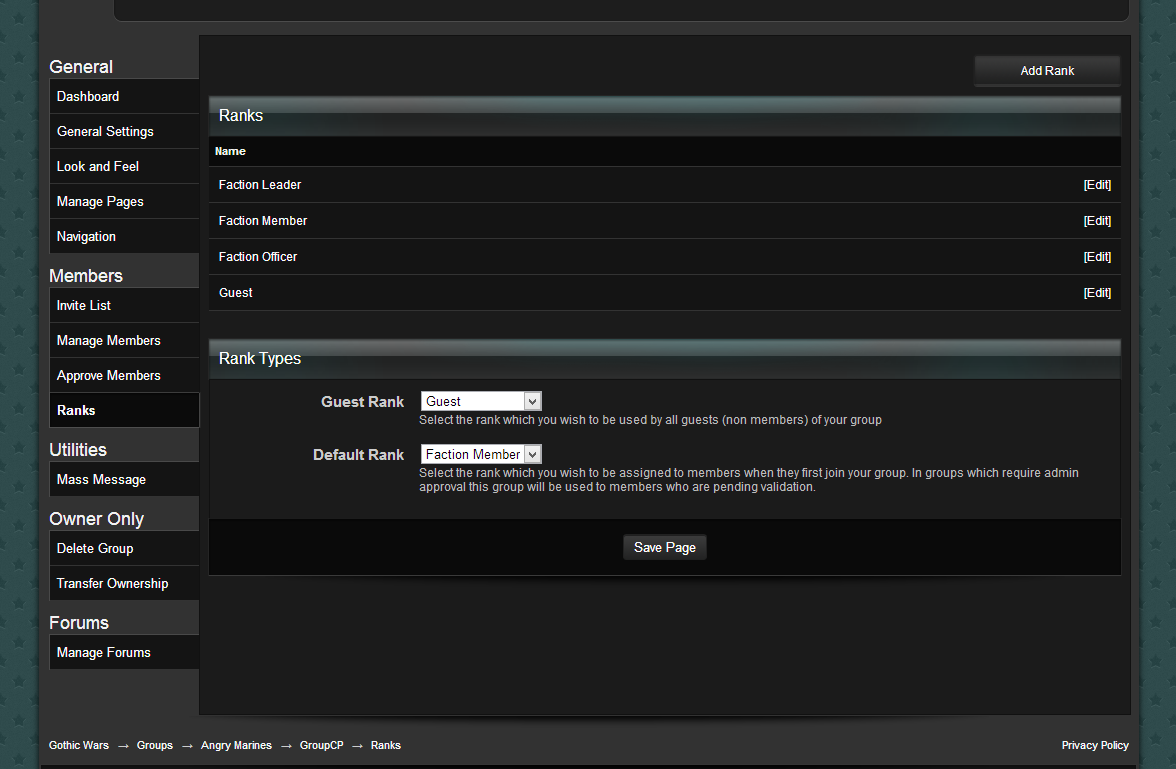Select Manage Pages in sidebar
Image resolution: width=1176 pixels, height=769 pixels.
[124, 201]
